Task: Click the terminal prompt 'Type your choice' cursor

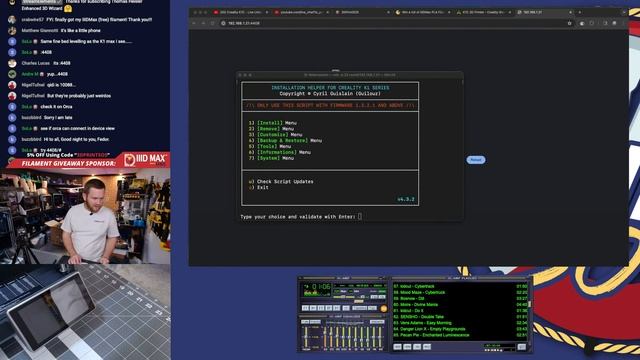Action: 360,217
